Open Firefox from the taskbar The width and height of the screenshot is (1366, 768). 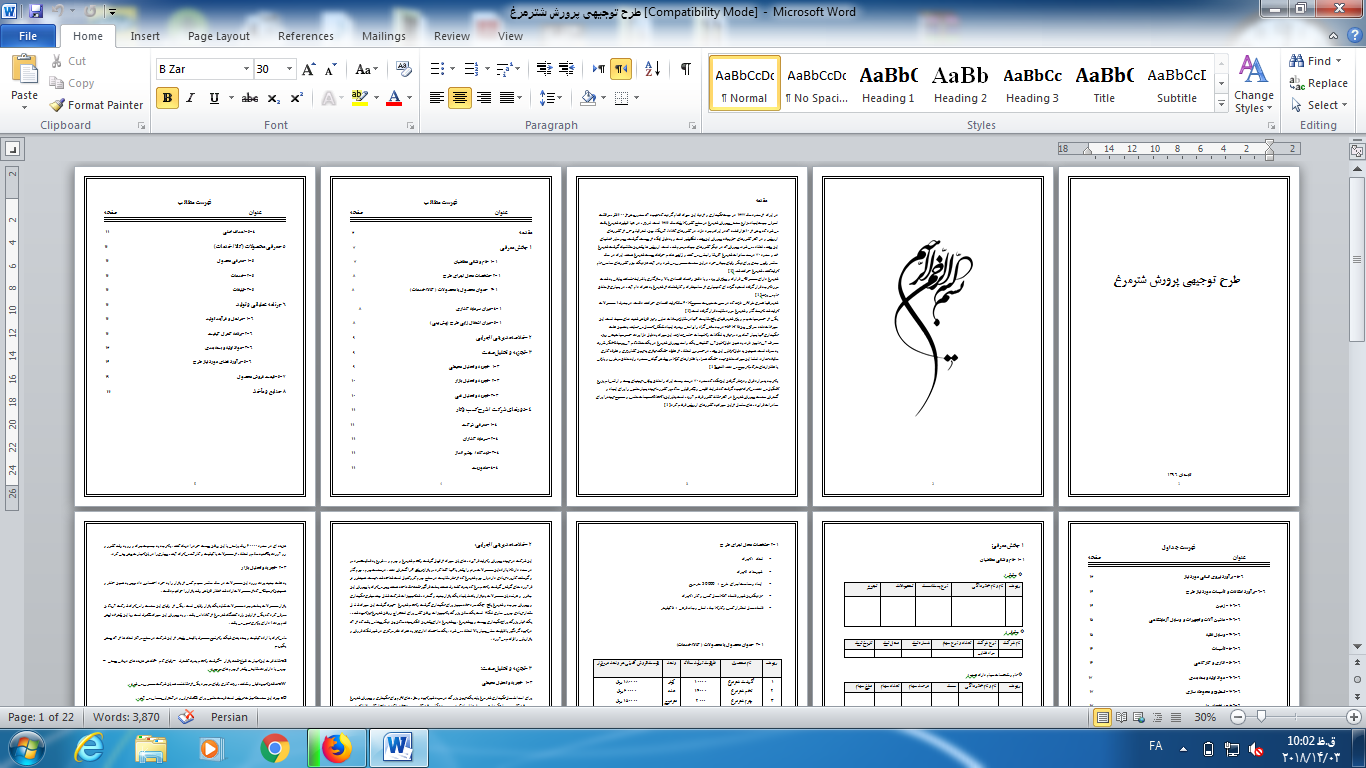[337, 747]
